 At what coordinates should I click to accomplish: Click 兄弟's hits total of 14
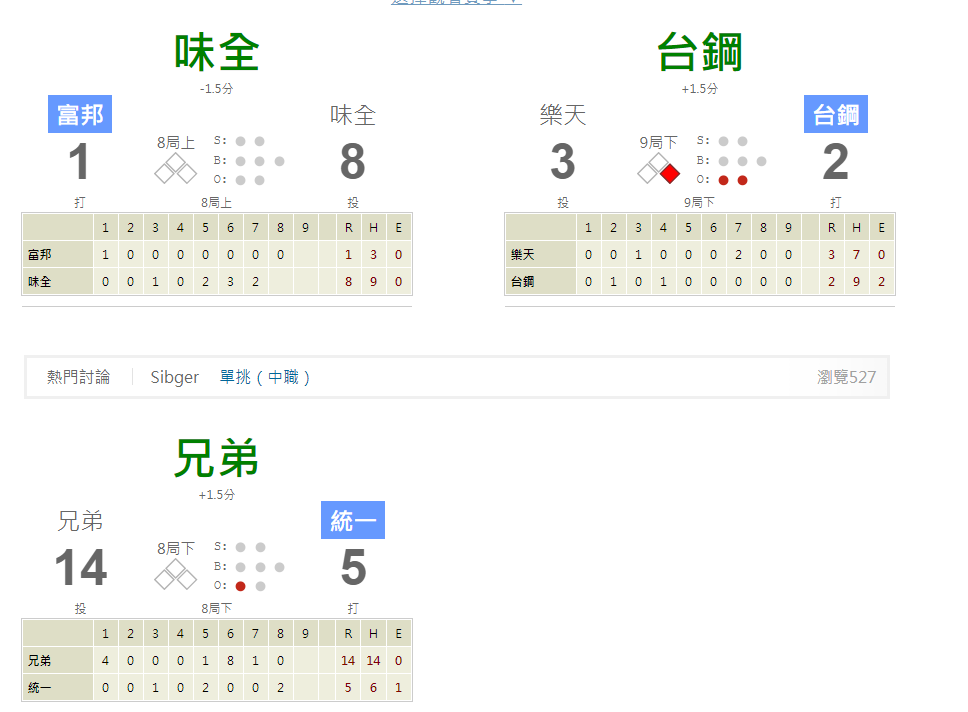pyautogui.click(x=373, y=661)
